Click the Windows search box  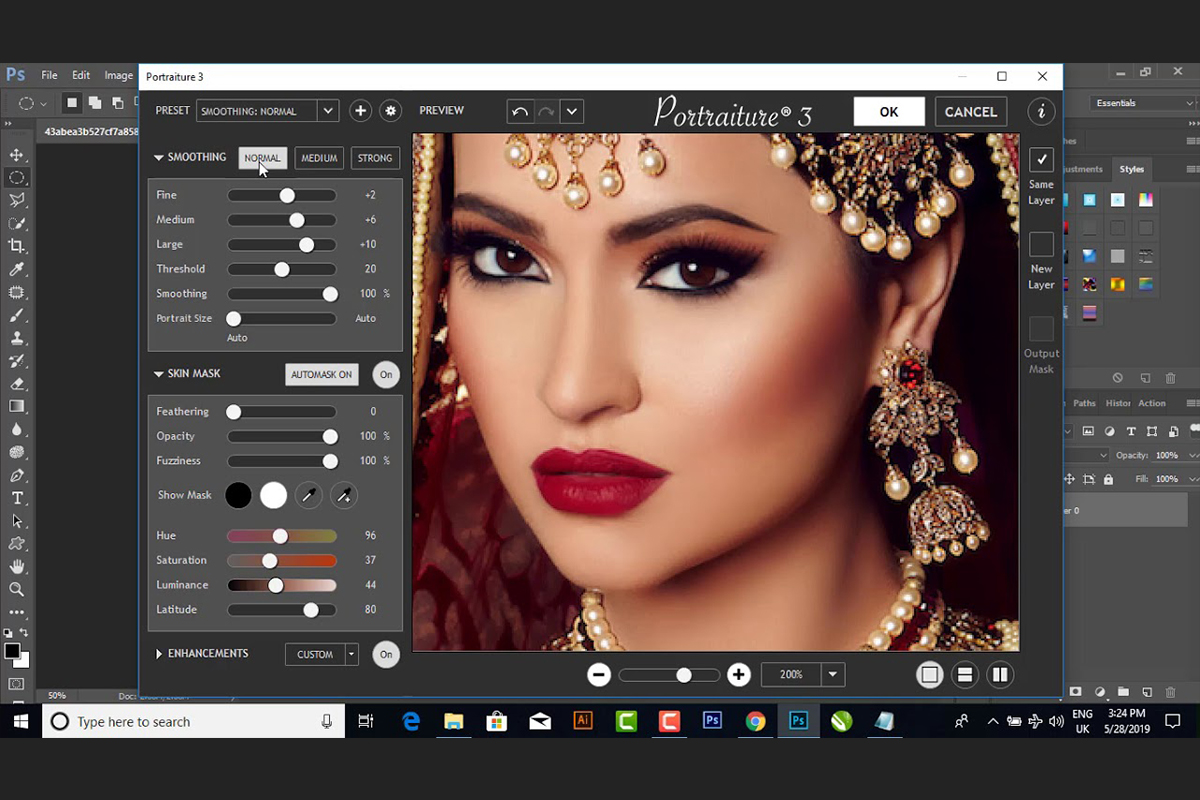pos(193,722)
